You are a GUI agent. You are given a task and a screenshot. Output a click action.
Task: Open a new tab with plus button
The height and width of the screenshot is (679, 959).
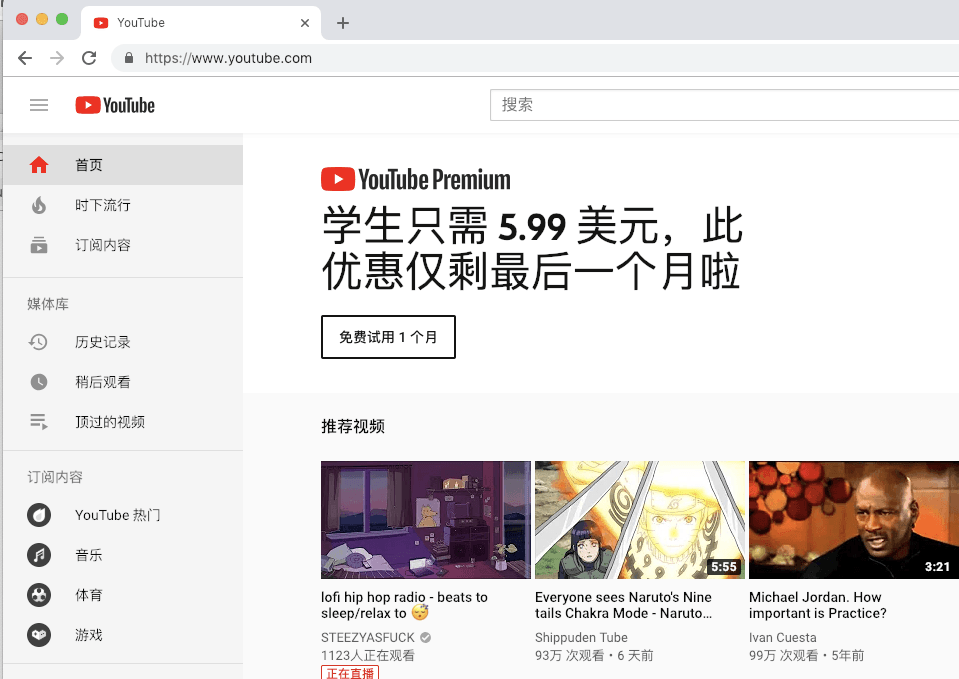(343, 23)
